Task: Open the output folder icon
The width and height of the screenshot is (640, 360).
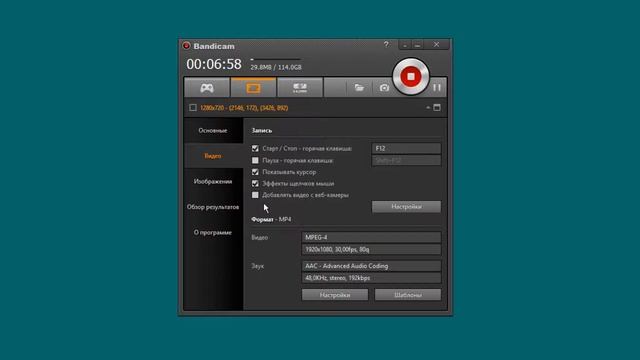Action: coord(359,88)
